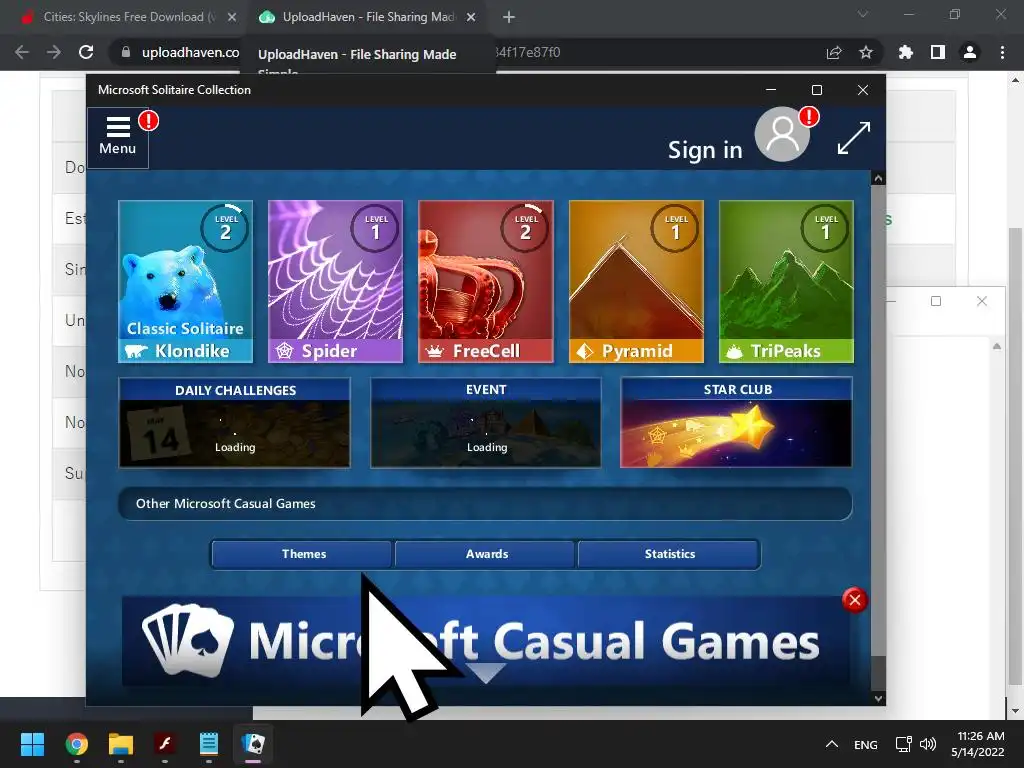Toggle fullscreen with the diagonal arrows icon

pos(854,138)
